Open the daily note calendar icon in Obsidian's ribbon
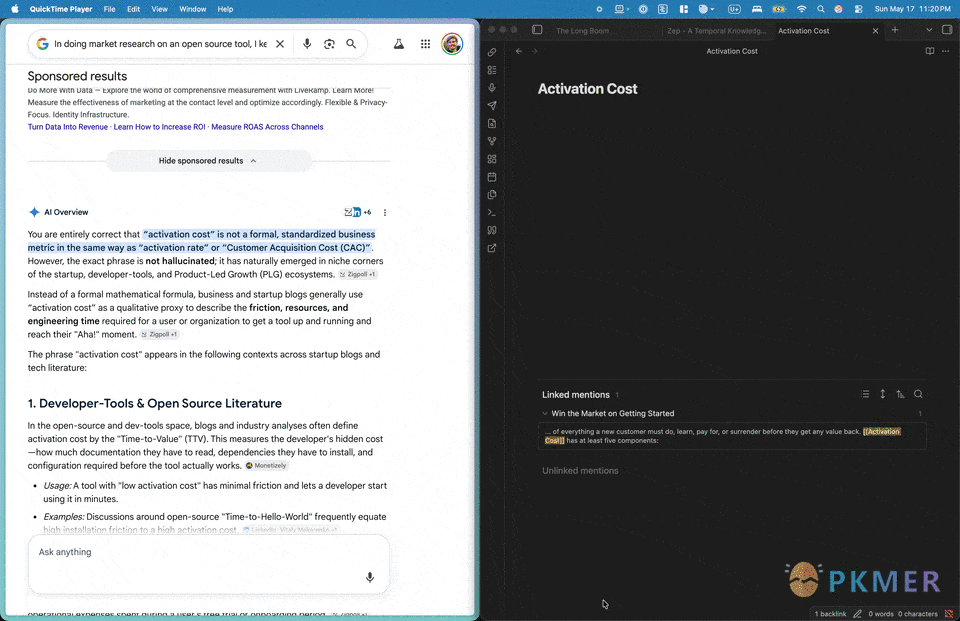The width and height of the screenshot is (960, 621). [492, 177]
